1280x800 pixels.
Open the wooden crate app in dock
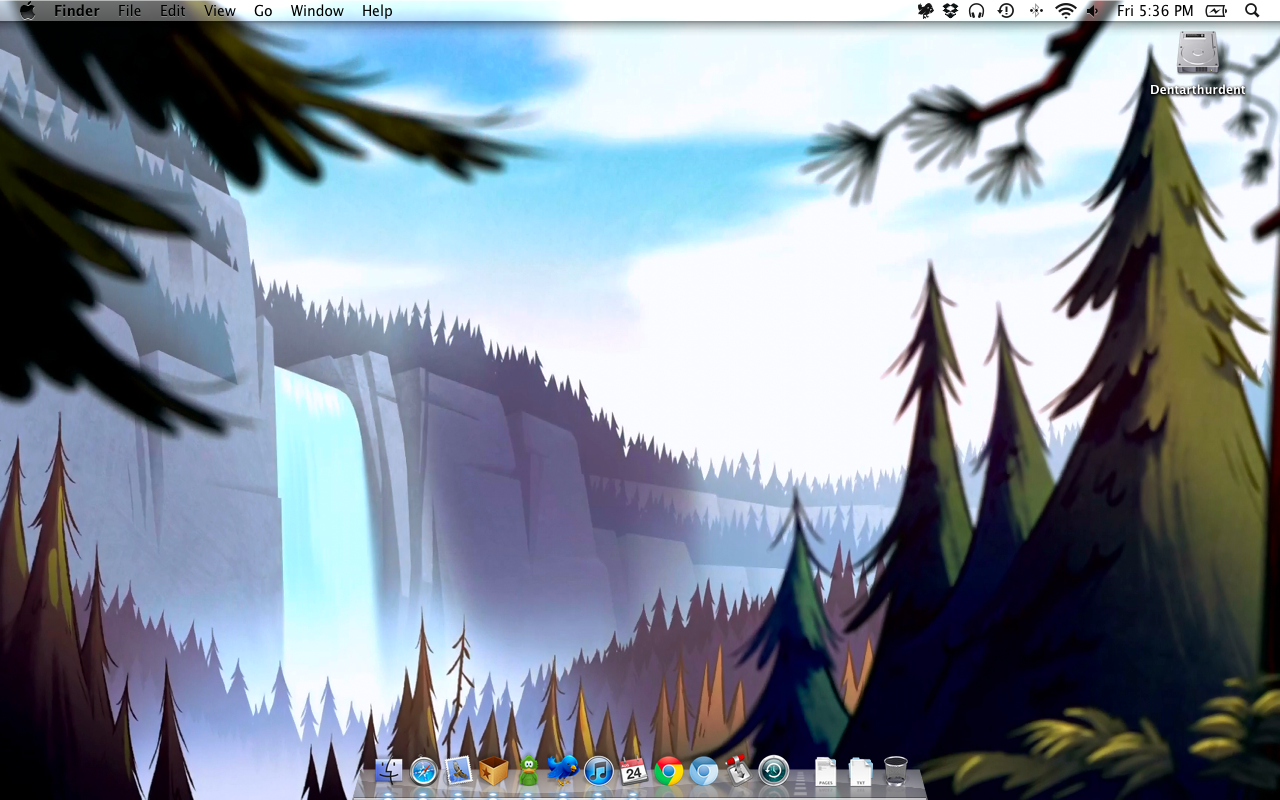(x=494, y=771)
